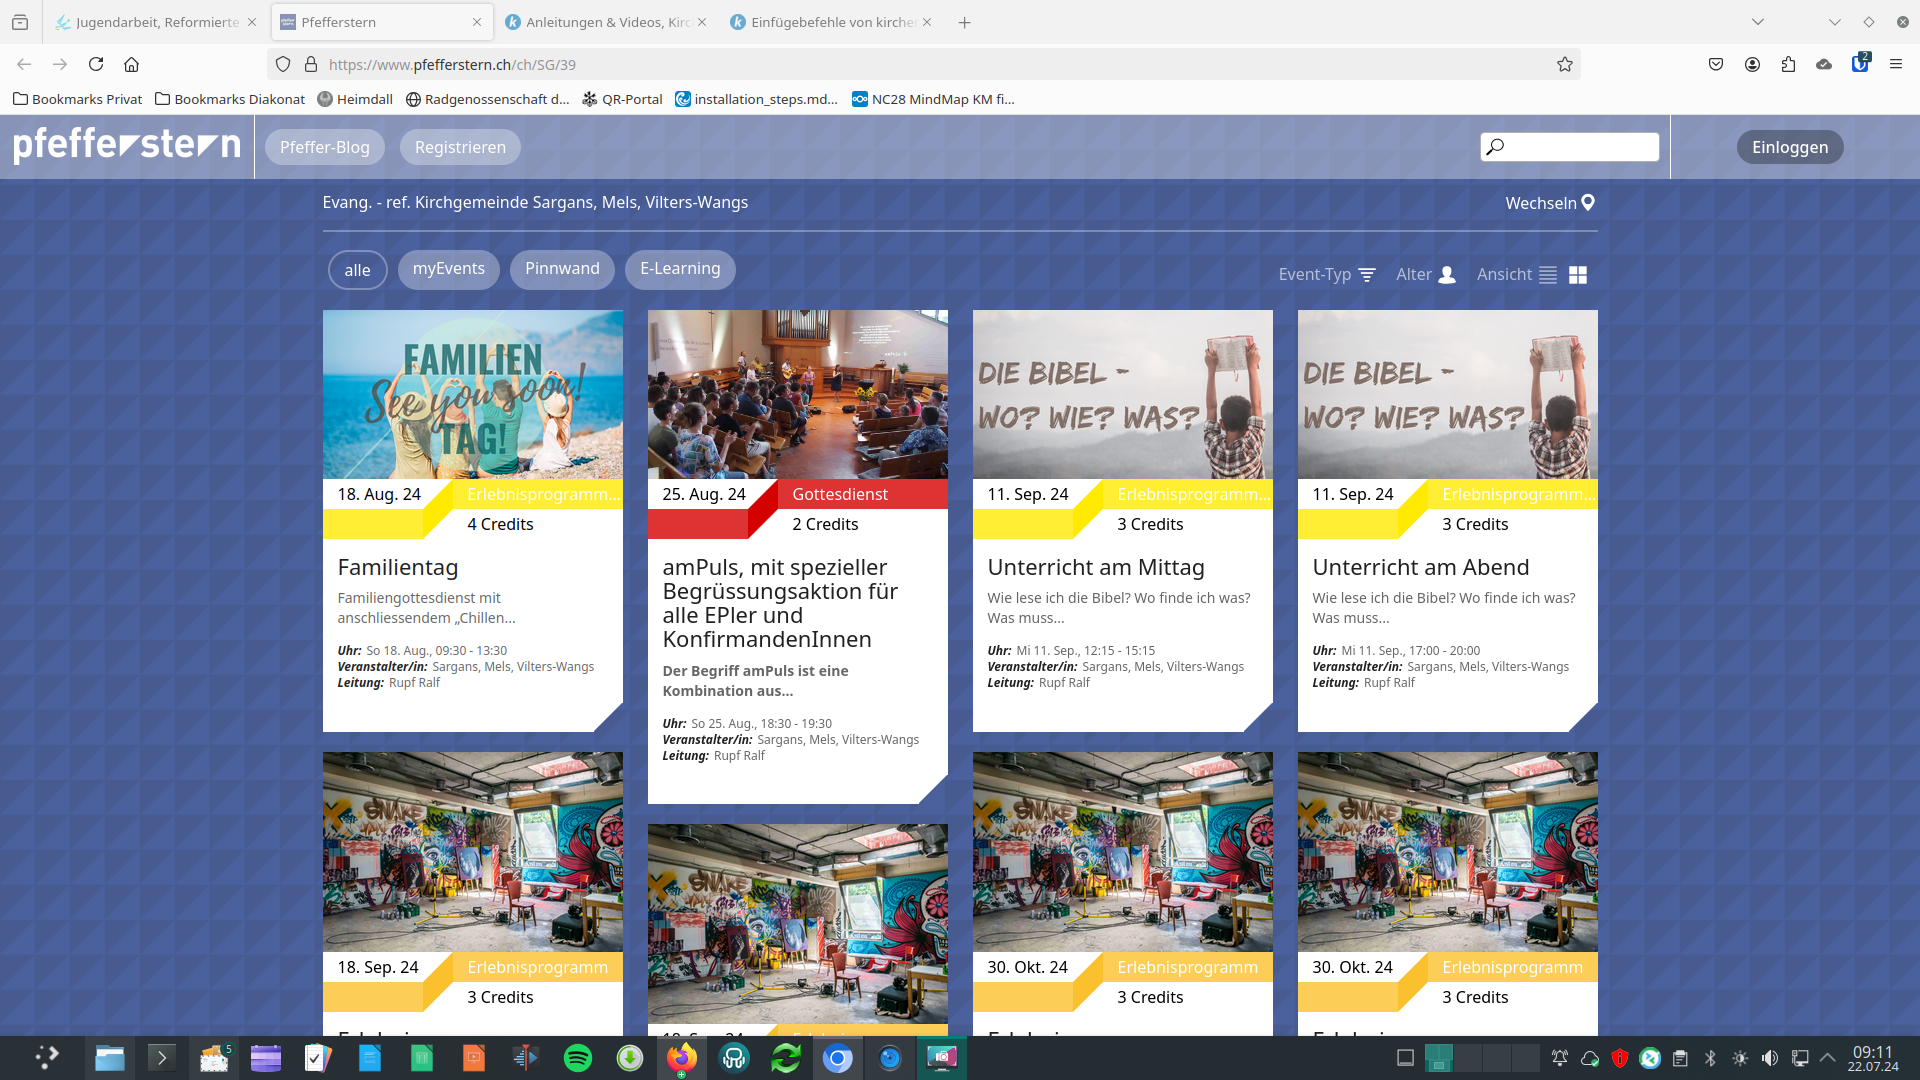Open site security padlock info
Viewport: 1920px width, 1080px height.
[311, 64]
